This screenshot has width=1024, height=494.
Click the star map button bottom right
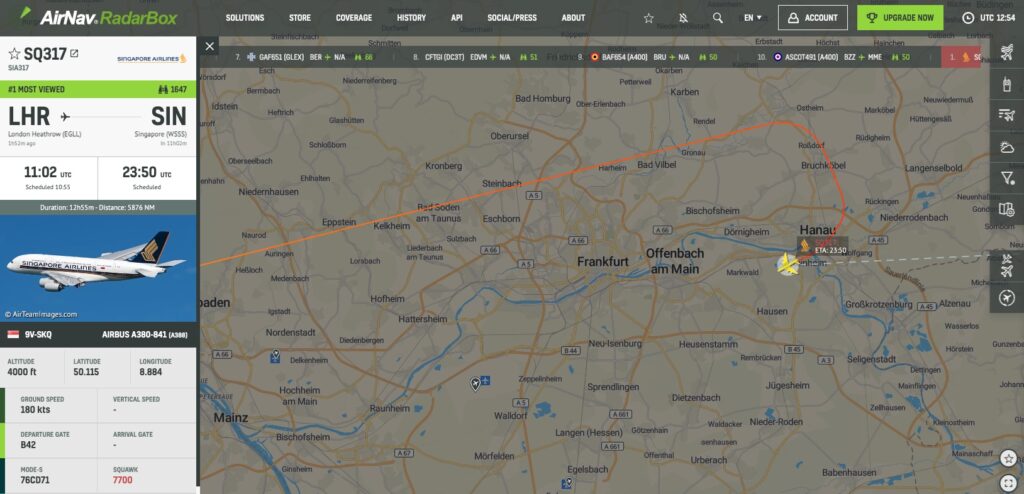click(x=1008, y=458)
